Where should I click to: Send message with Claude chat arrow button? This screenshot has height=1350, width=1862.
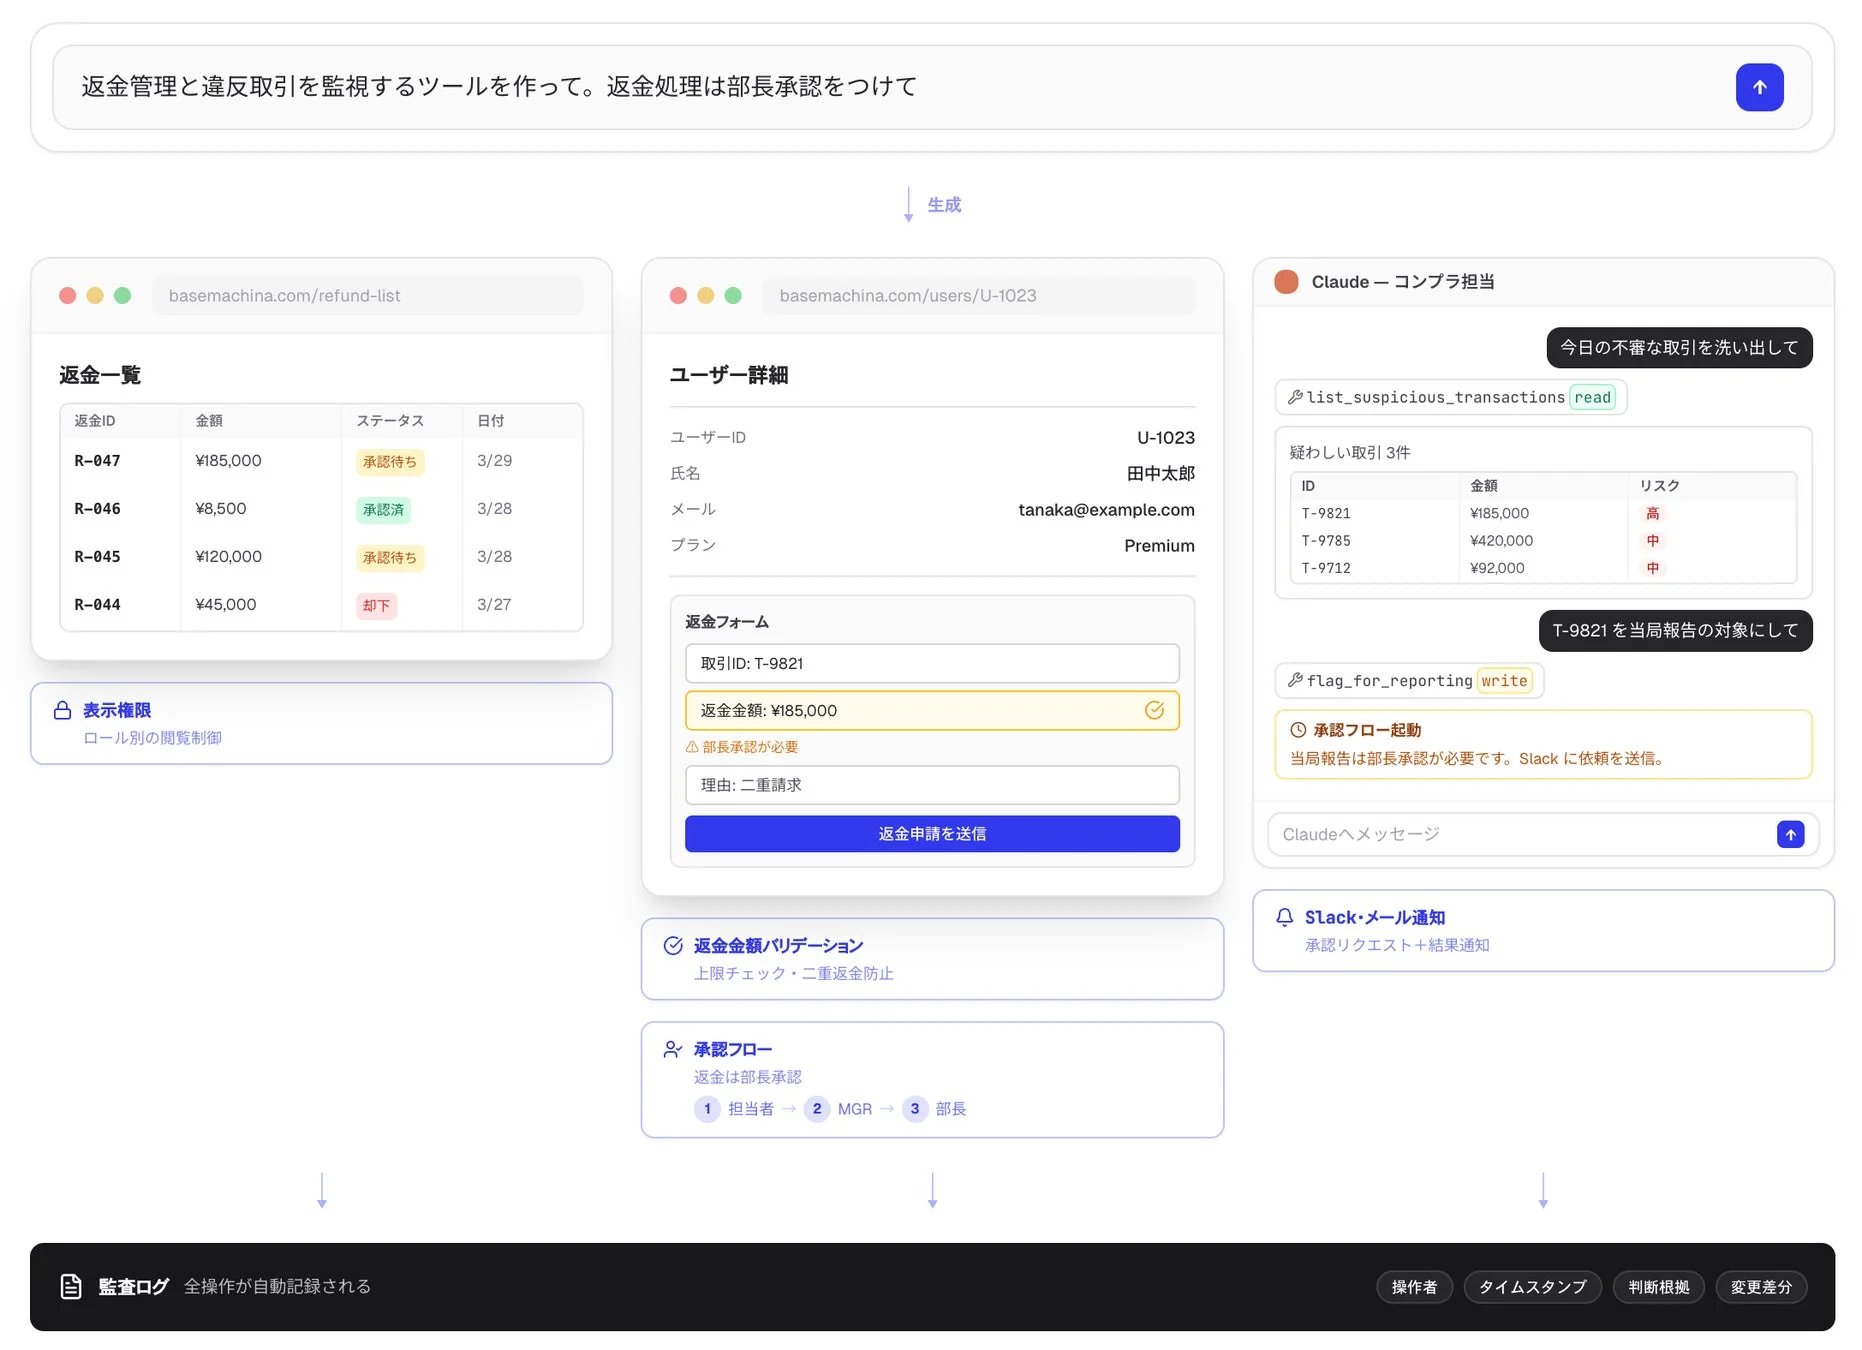pyautogui.click(x=1790, y=834)
